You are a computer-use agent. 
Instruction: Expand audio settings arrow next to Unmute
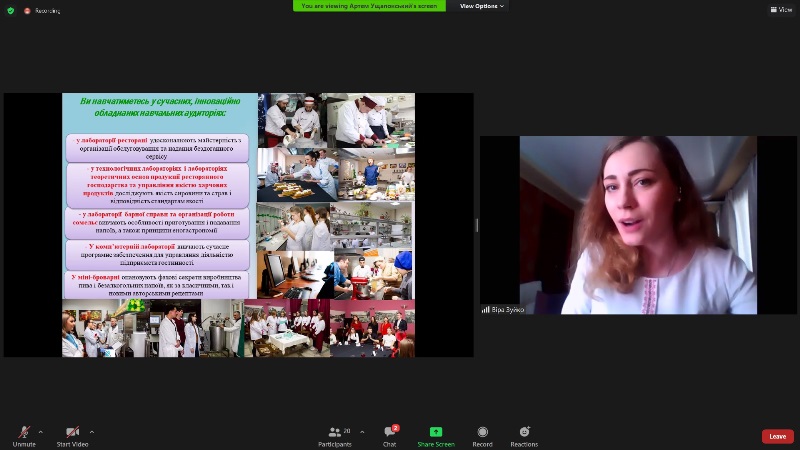coord(41,432)
